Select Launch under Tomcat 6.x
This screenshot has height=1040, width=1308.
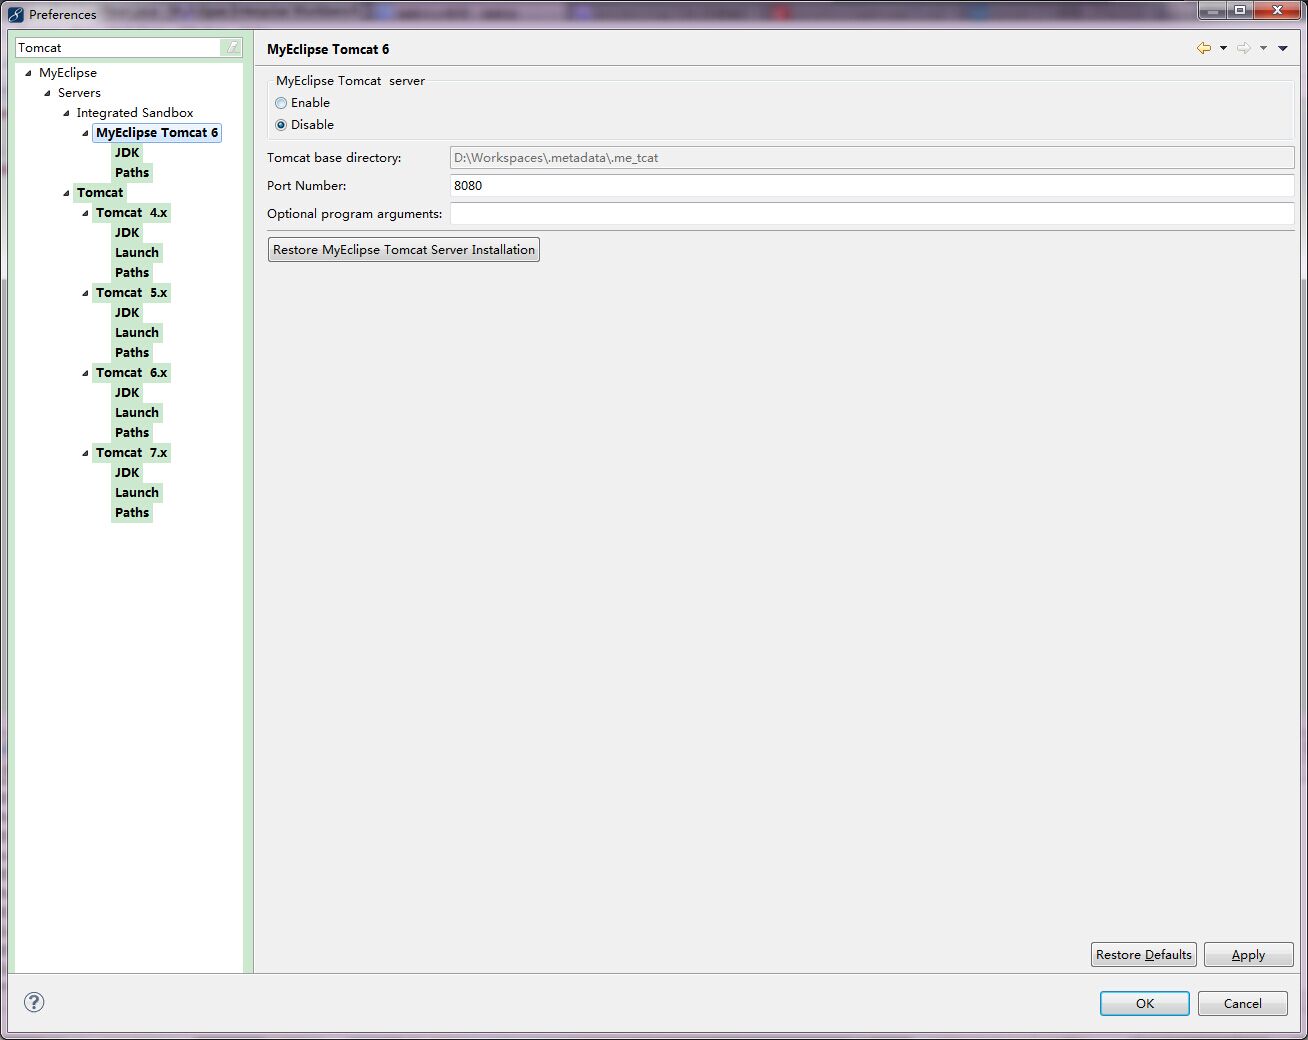point(137,412)
